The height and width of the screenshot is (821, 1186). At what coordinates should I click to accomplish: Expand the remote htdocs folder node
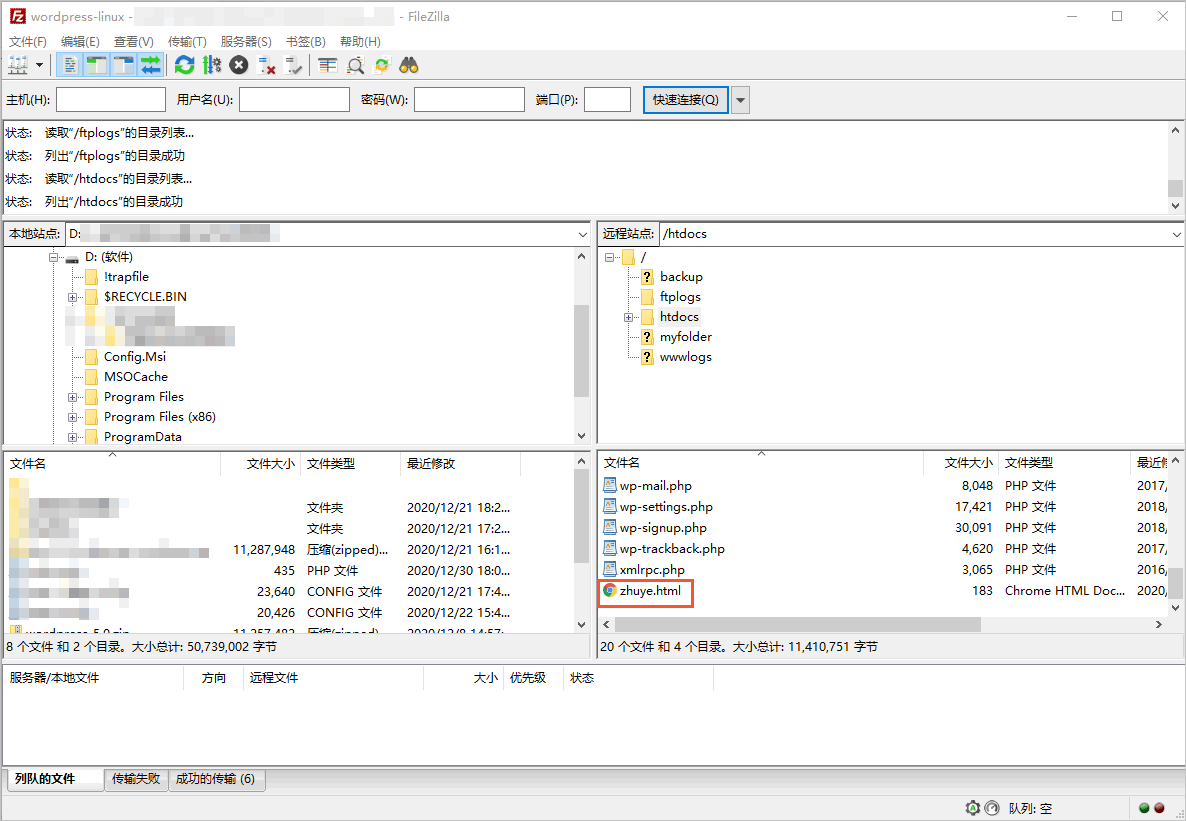click(628, 317)
